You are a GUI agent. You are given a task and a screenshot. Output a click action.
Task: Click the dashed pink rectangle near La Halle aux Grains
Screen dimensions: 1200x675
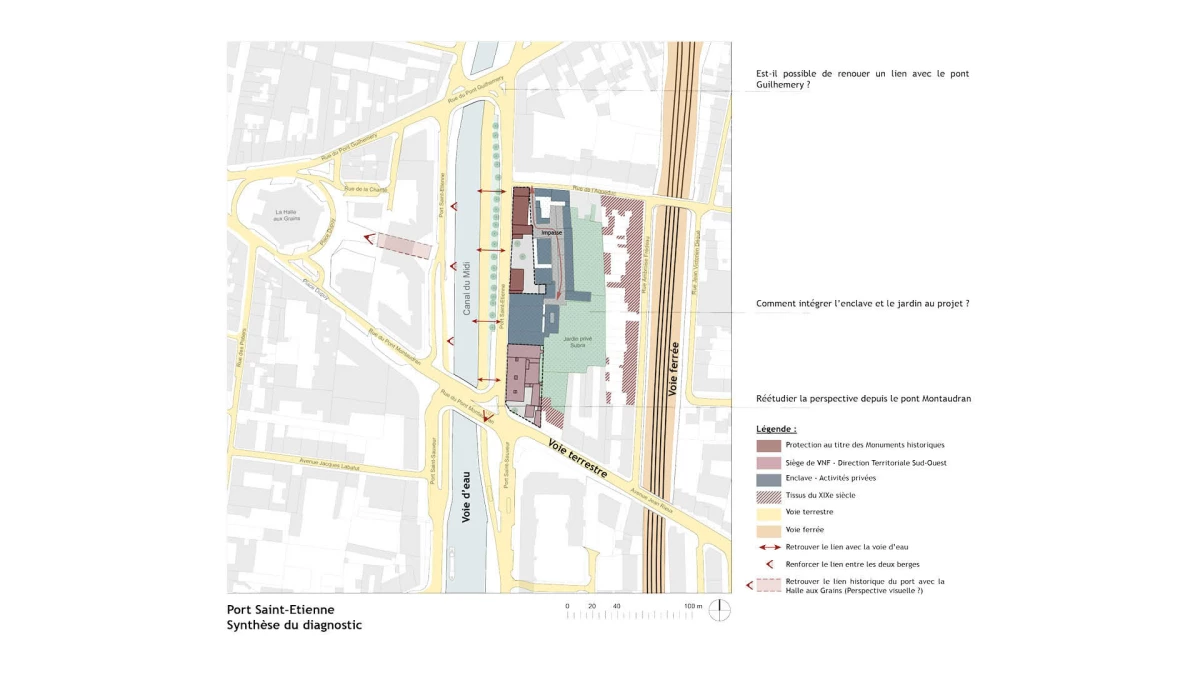[404, 245]
